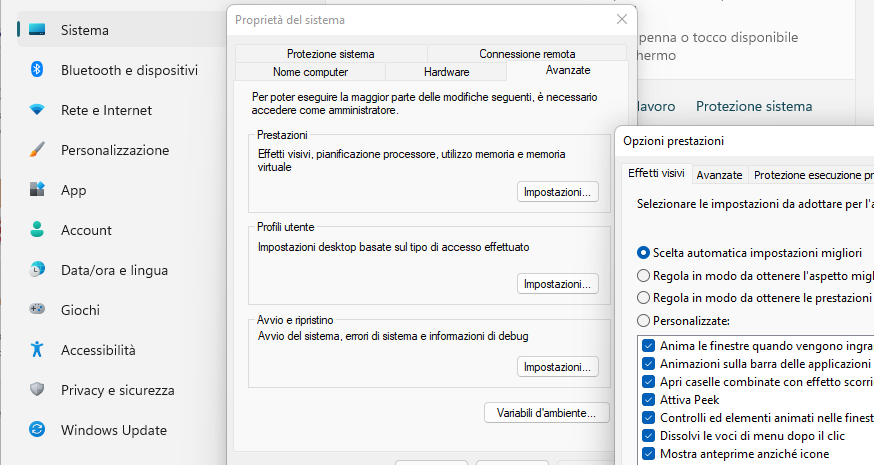Select Regola per ottenere l'aspetto migliore radio

[643, 275]
